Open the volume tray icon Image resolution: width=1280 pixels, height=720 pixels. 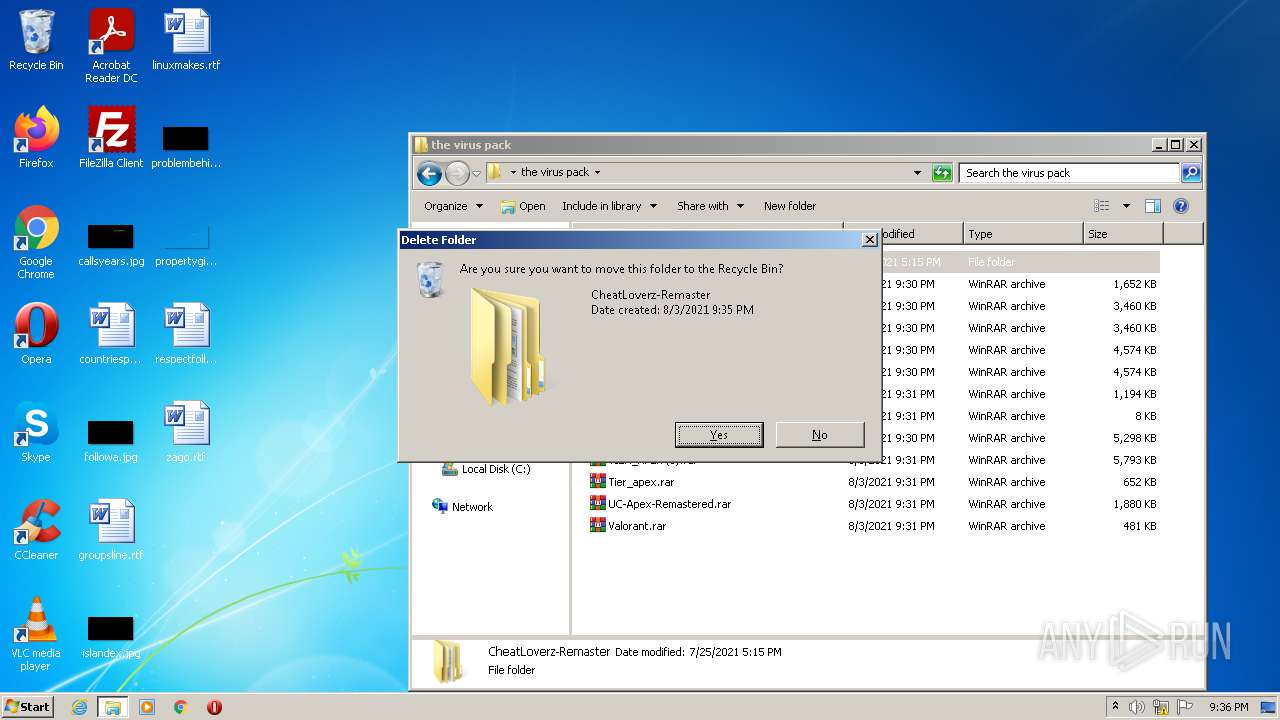coord(1137,707)
